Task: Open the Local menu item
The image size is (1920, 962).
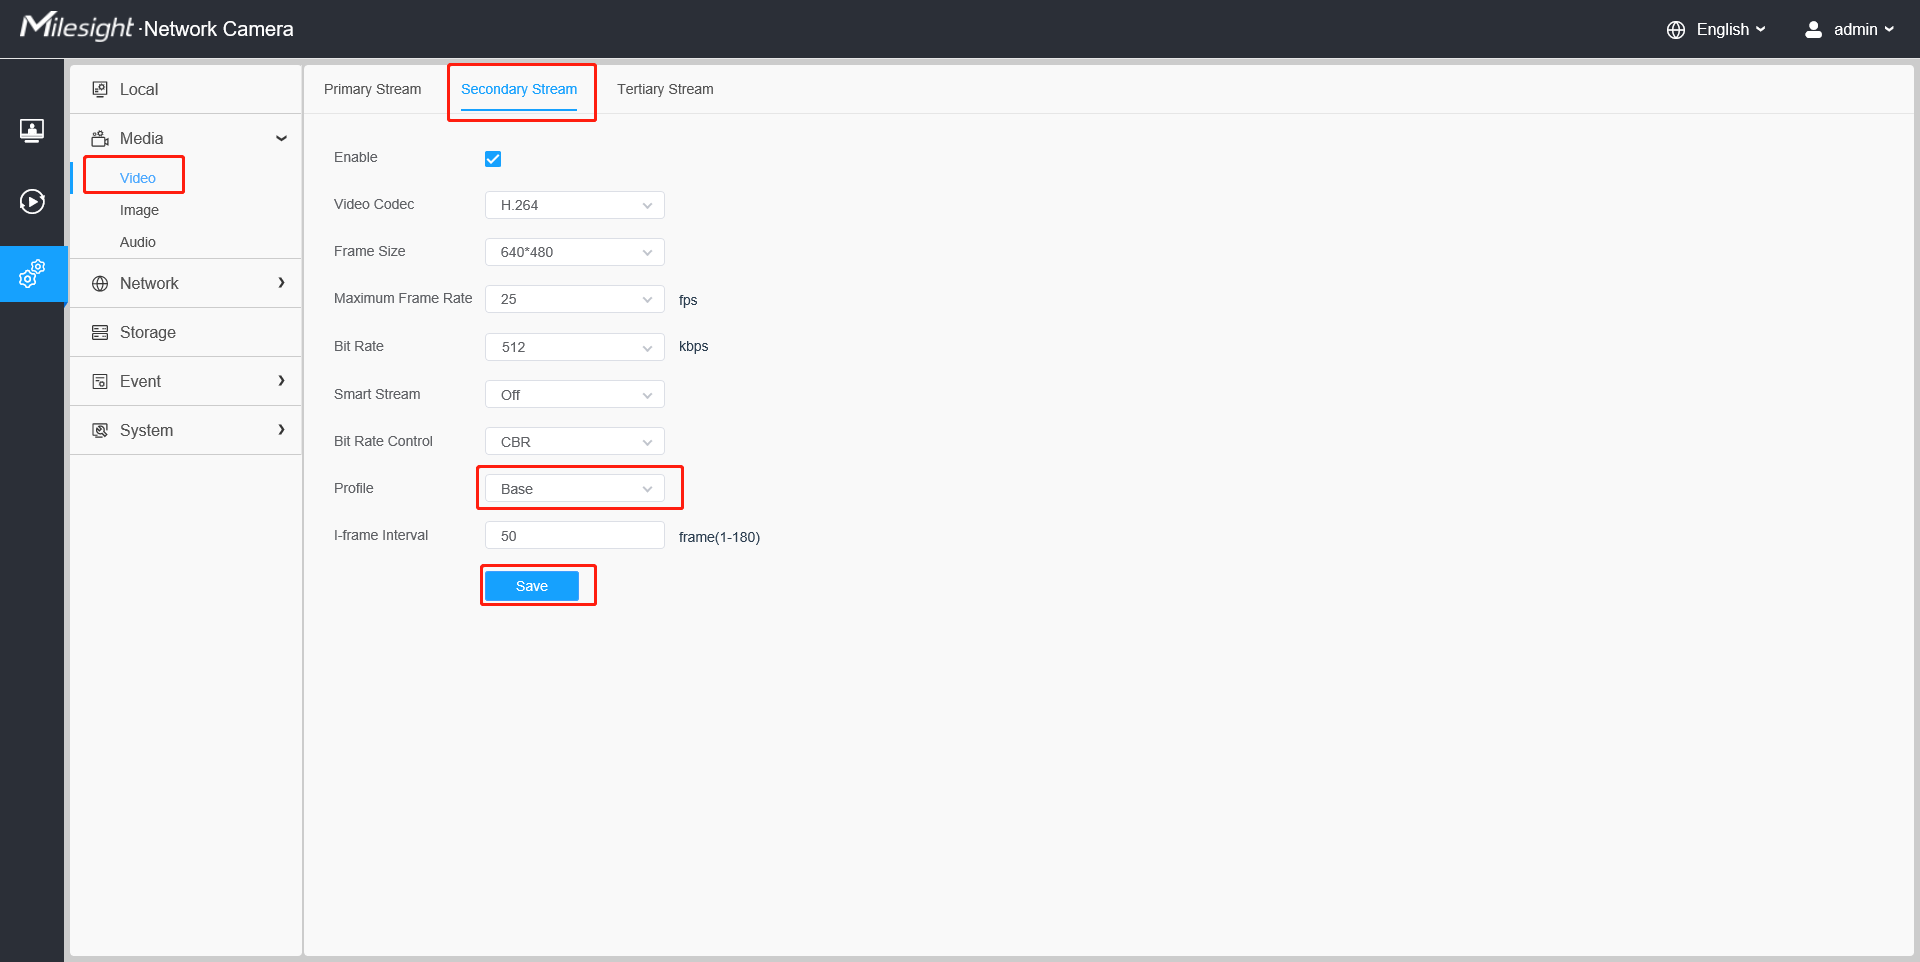Action: 186,89
